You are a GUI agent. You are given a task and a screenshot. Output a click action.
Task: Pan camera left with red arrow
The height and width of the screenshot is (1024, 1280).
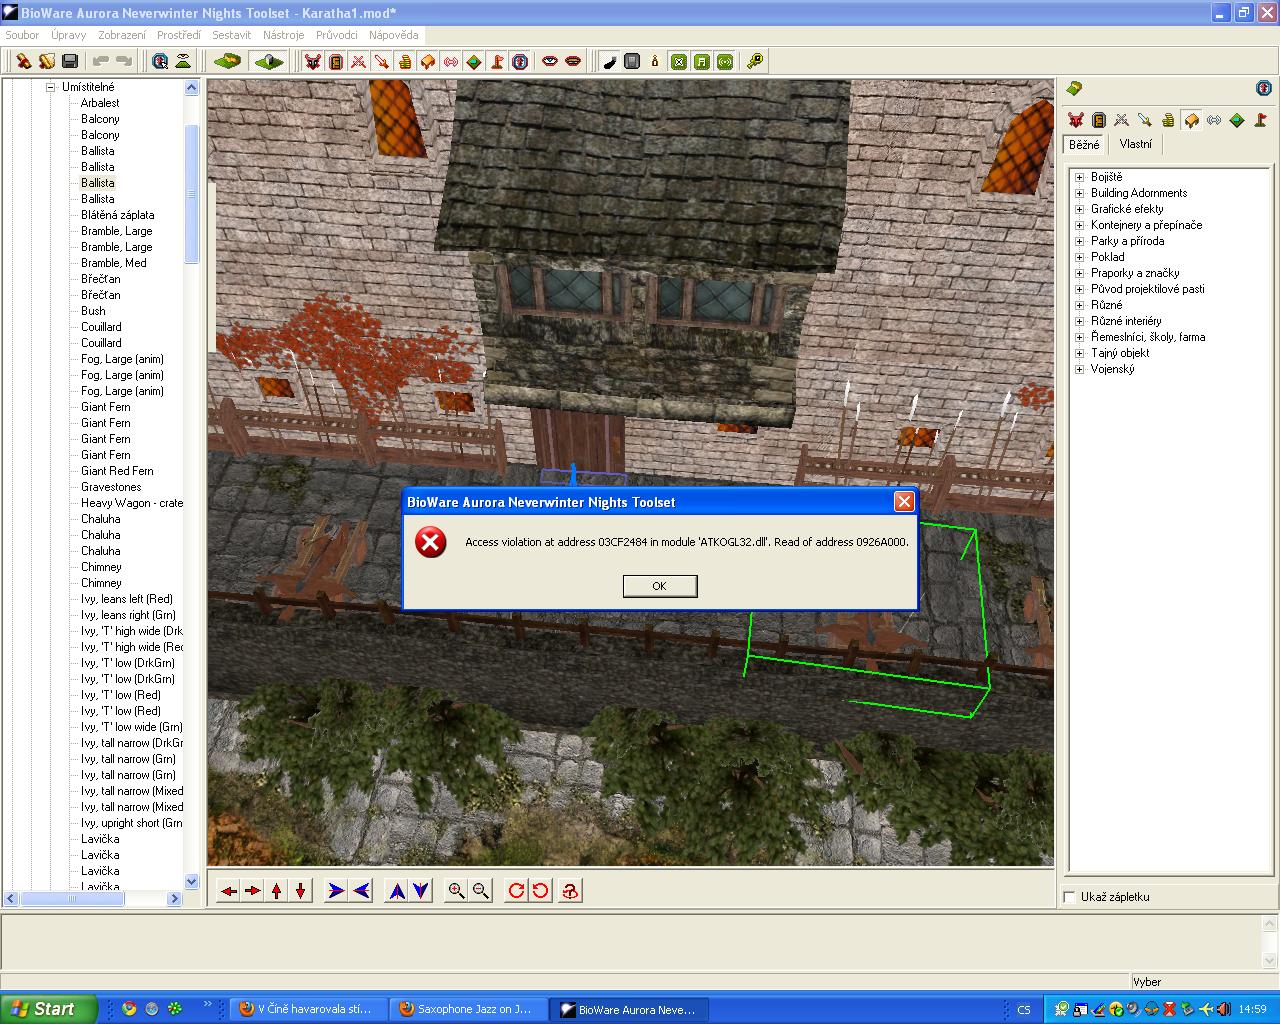click(x=229, y=890)
